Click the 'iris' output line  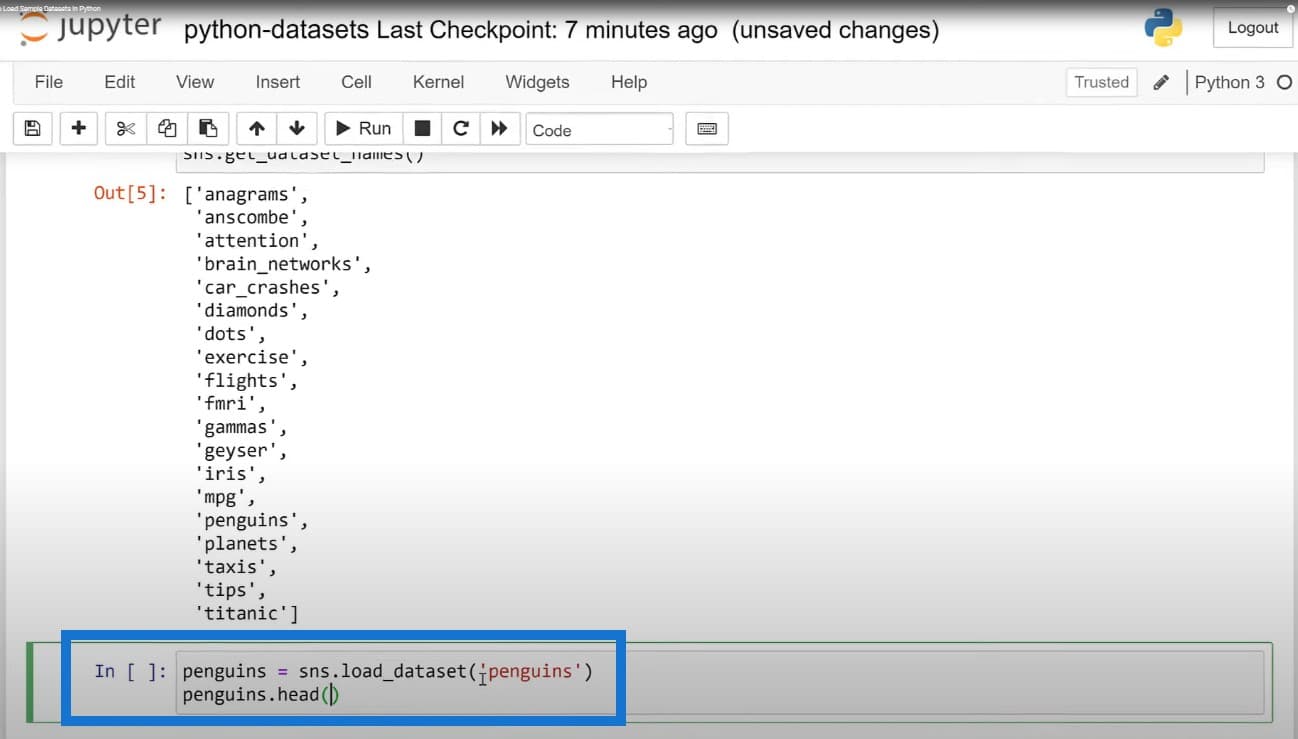point(230,473)
